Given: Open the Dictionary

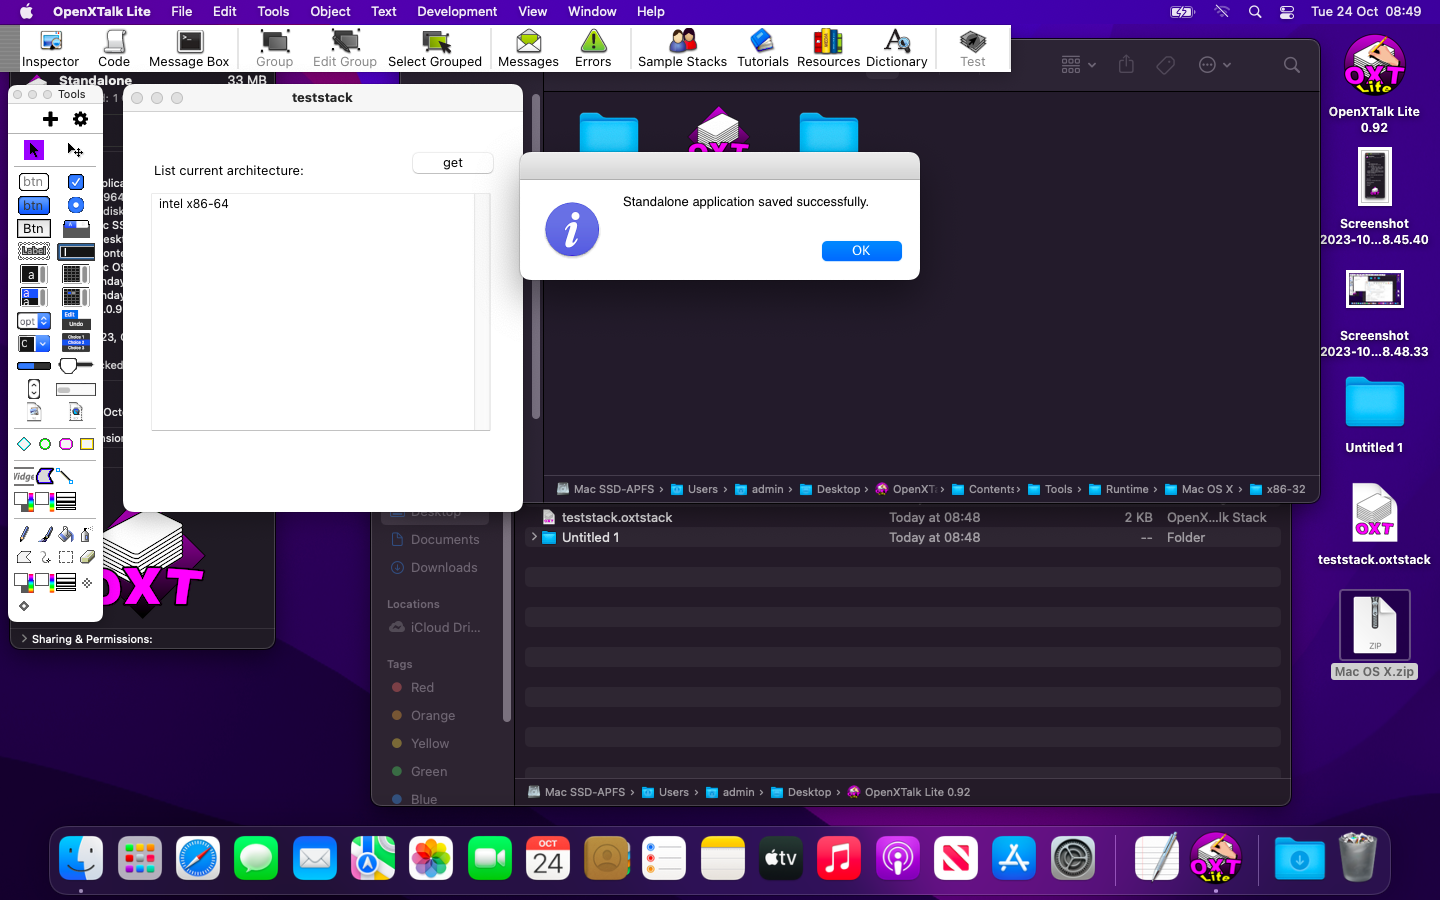Looking at the screenshot, I should point(897,48).
